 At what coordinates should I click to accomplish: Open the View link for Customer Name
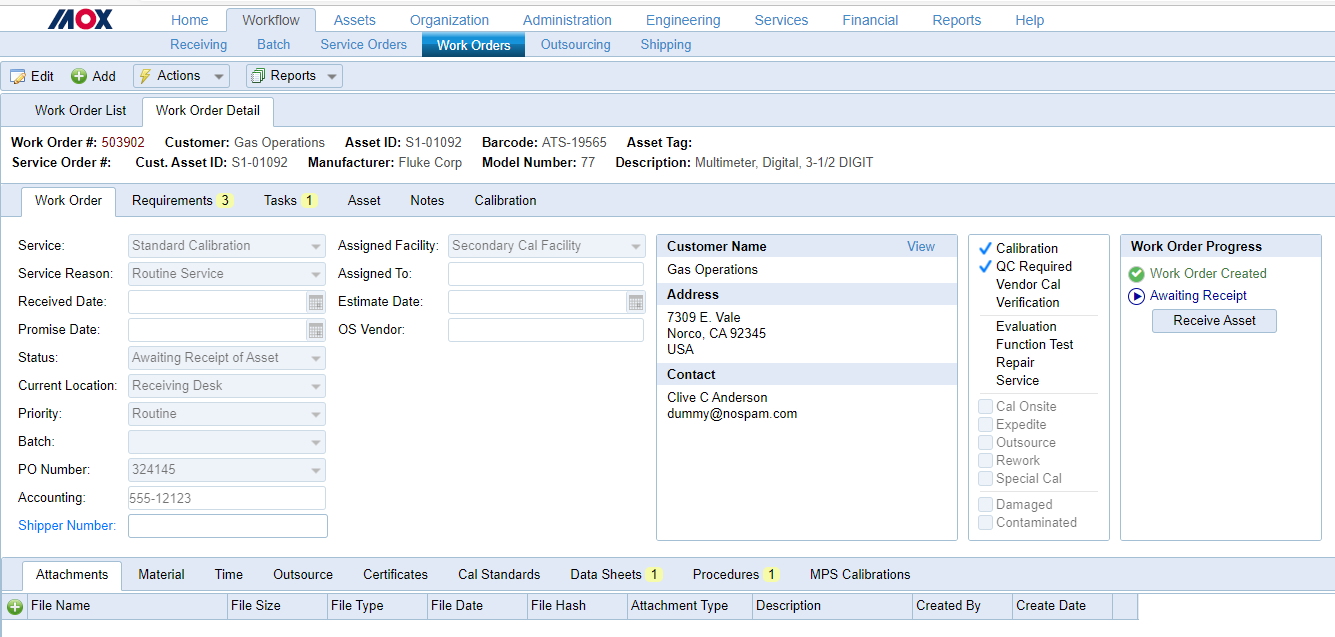920,245
